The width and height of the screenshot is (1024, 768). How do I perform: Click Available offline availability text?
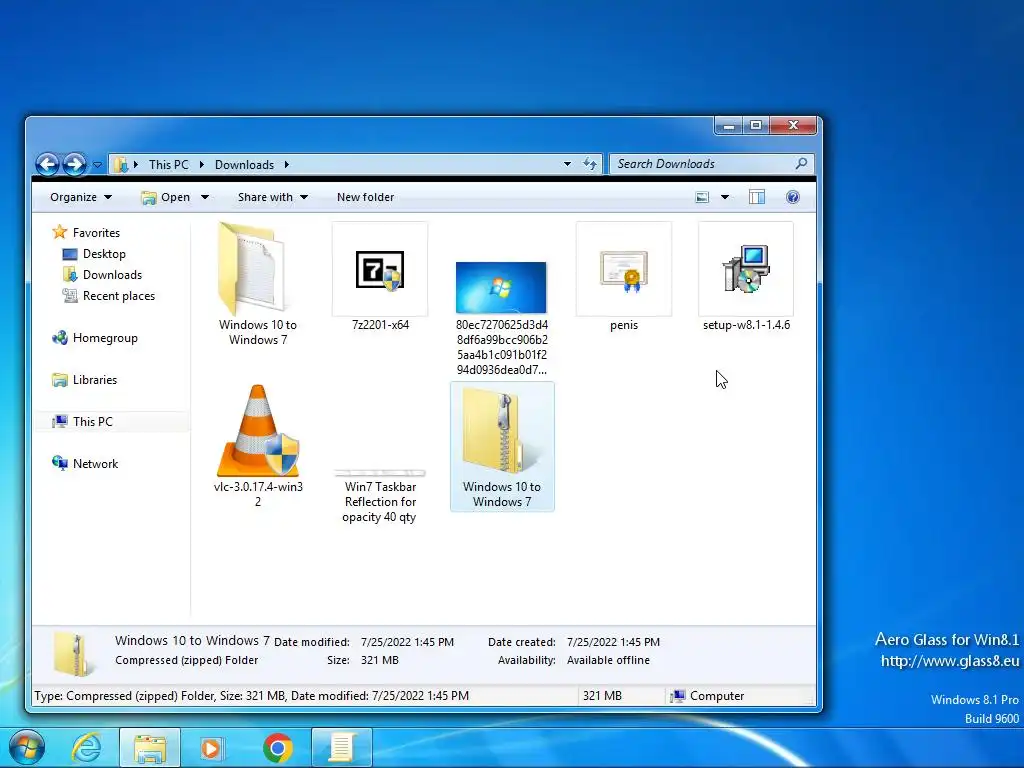[608, 660]
